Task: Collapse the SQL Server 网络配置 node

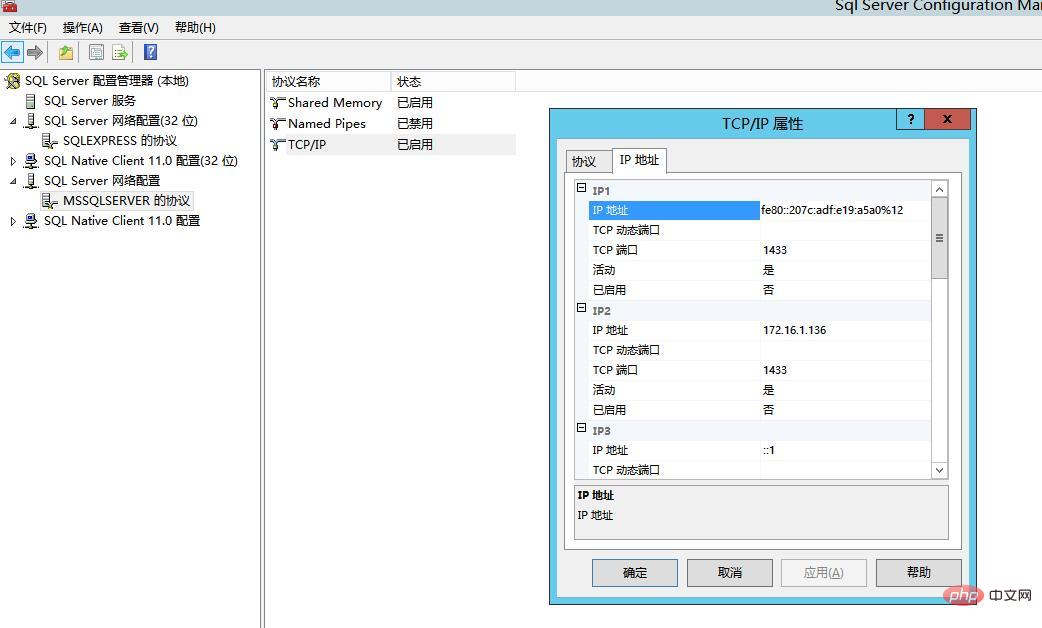Action: click(x=13, y=181)
